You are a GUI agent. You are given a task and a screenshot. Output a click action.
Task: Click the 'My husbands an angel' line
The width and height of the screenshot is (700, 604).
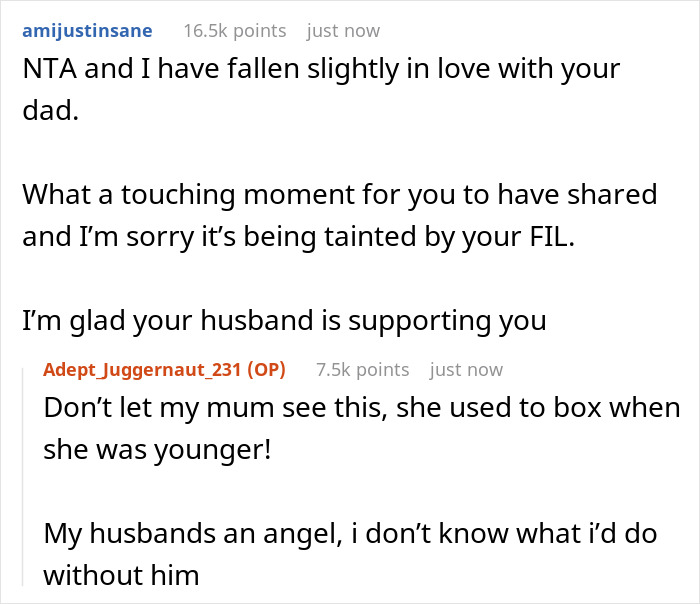[x=350, y=533]
